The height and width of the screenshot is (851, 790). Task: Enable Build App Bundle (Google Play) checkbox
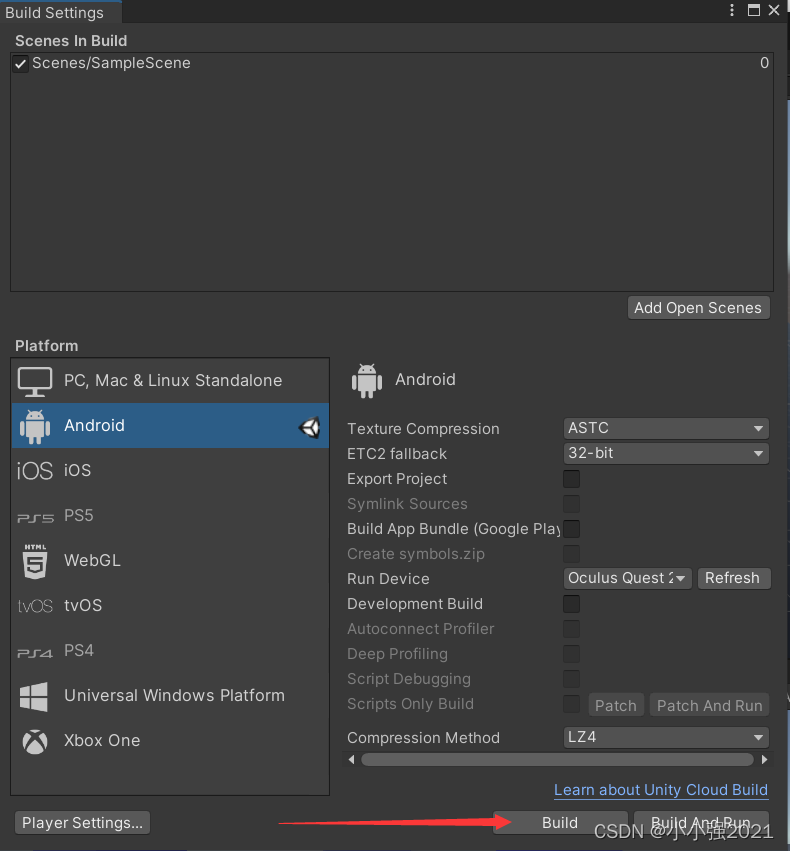(x=571, y=529)
